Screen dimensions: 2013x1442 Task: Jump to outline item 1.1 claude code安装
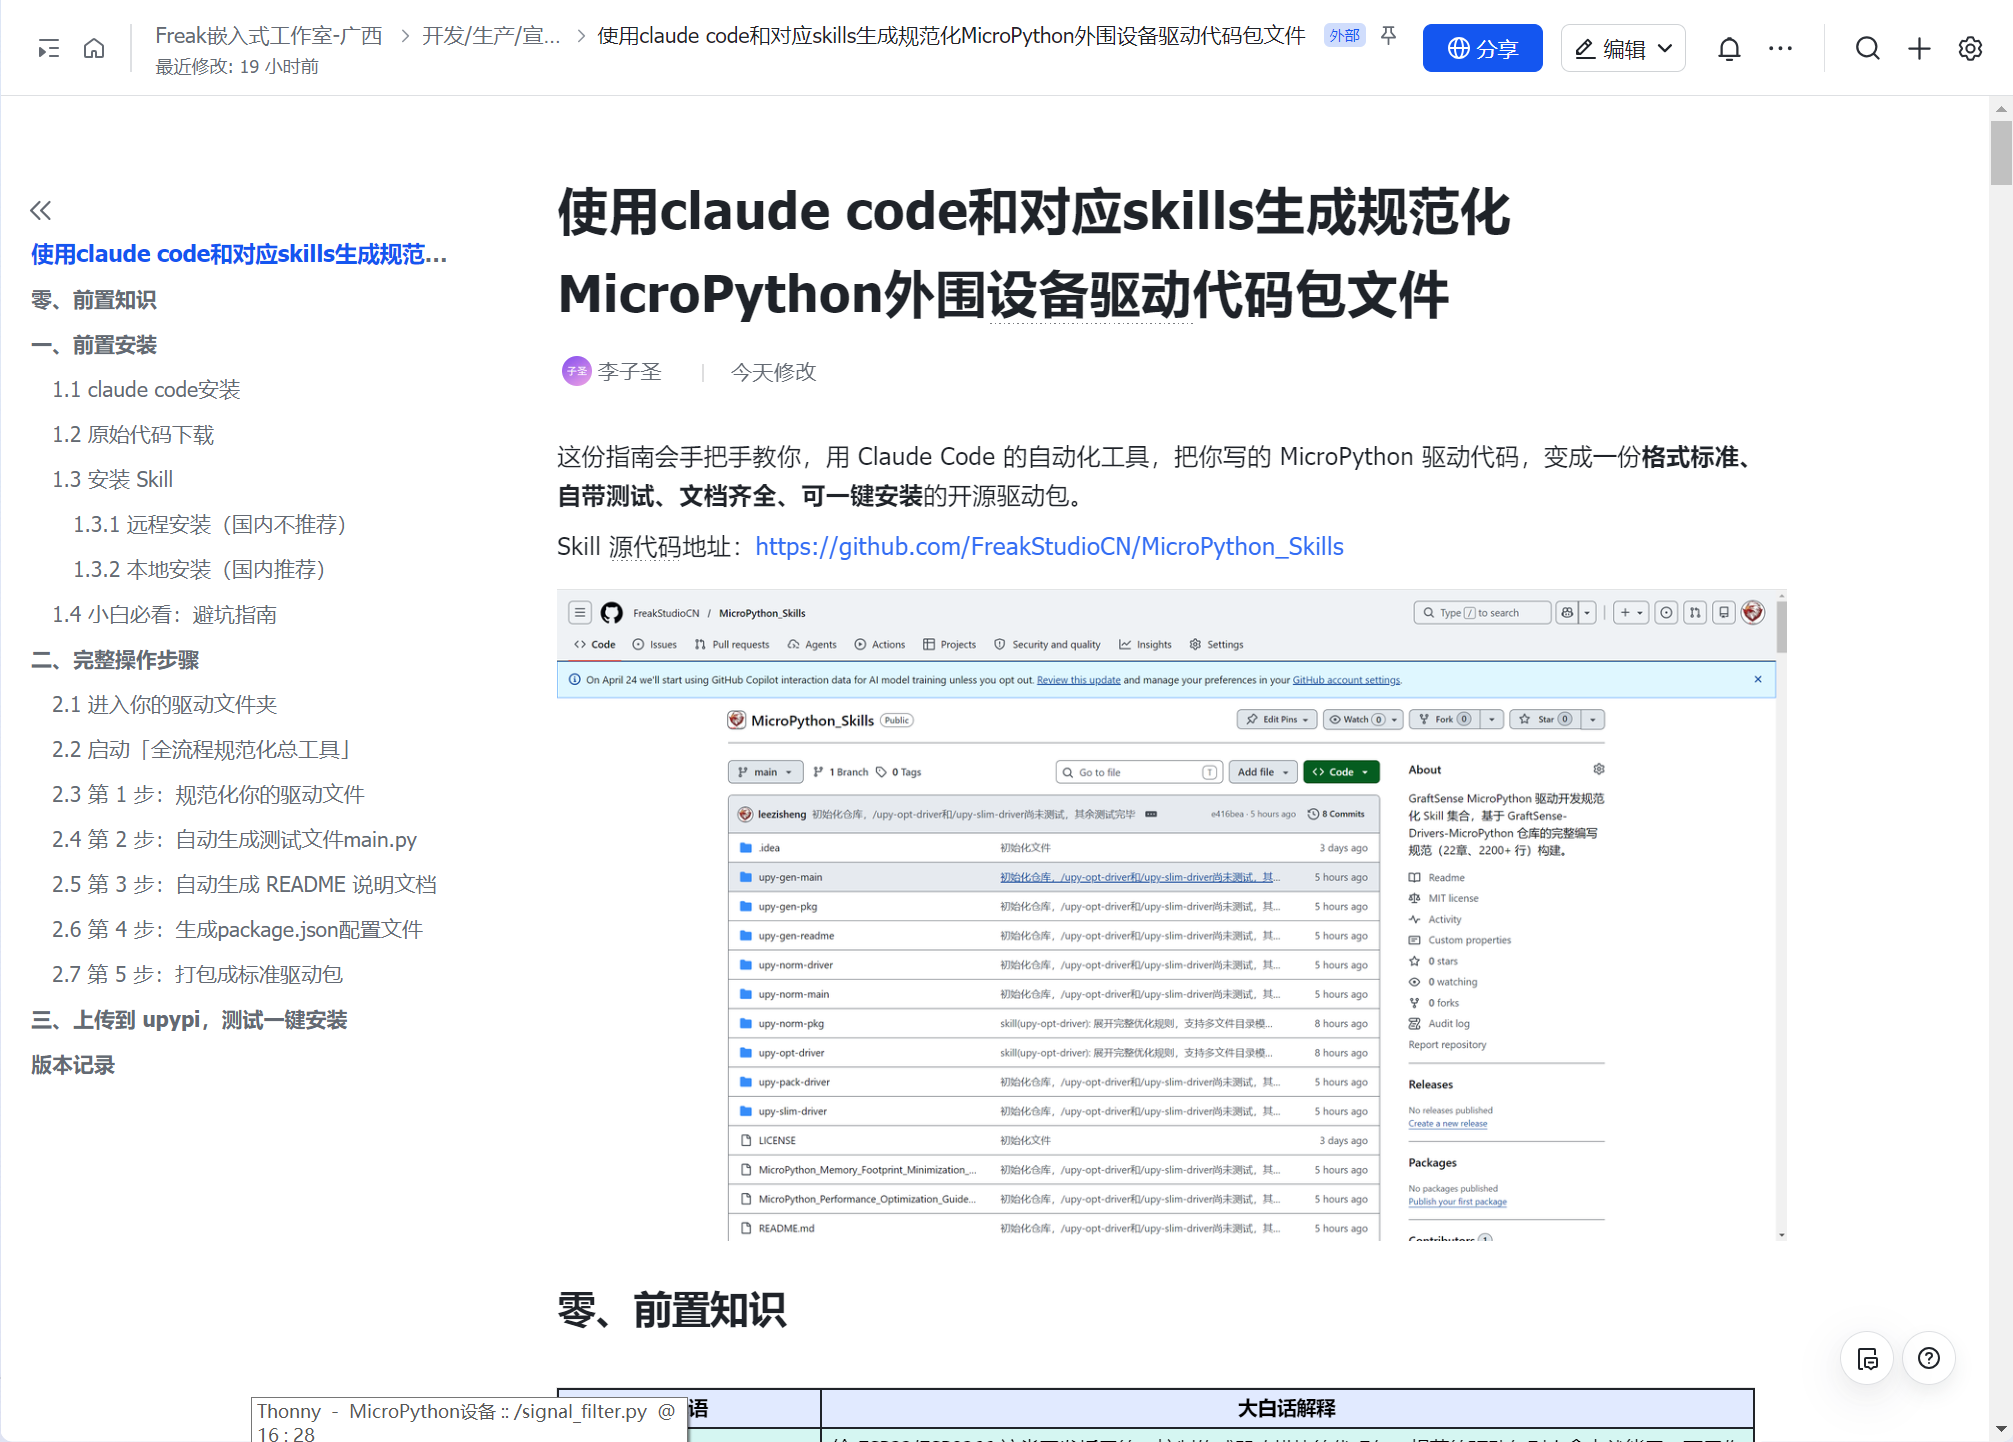[x=146, y=389]
